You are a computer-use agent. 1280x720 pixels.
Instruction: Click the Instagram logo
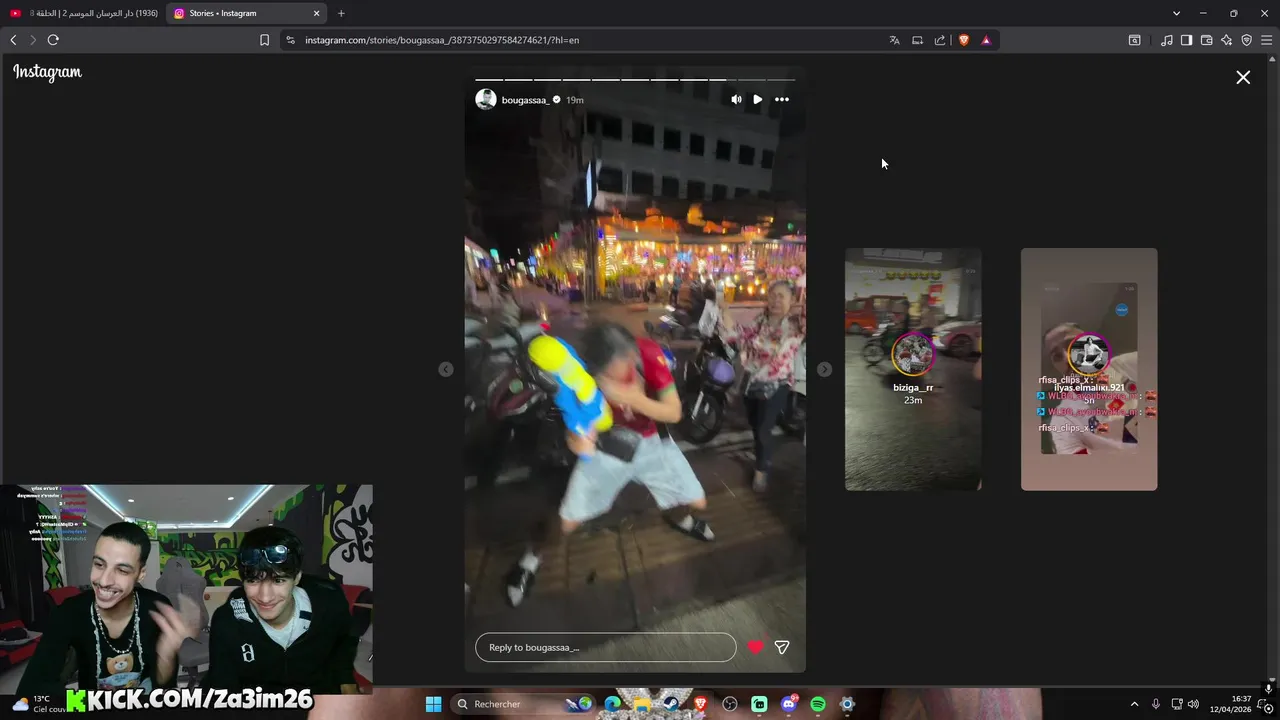(x=47, y=72)
